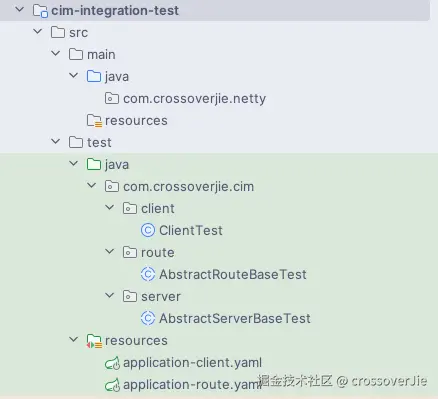Click the main resources folder icon

[94, 121]
